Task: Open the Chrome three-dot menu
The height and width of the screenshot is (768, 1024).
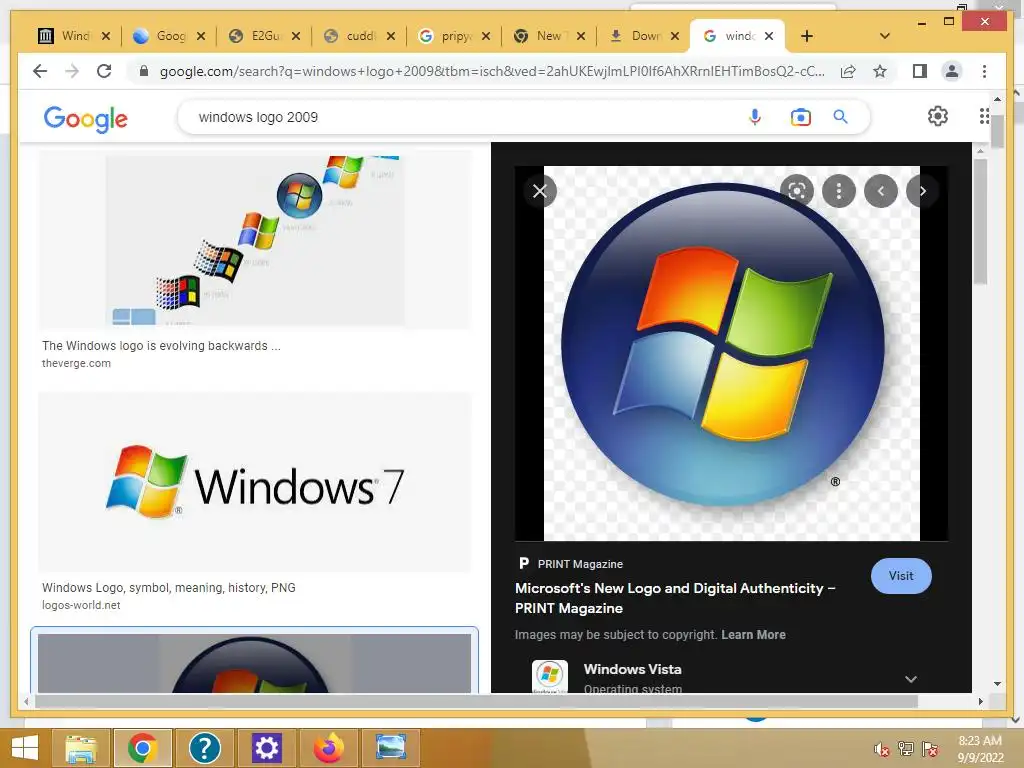Action: pyautogui.click(x=984, y=71)
